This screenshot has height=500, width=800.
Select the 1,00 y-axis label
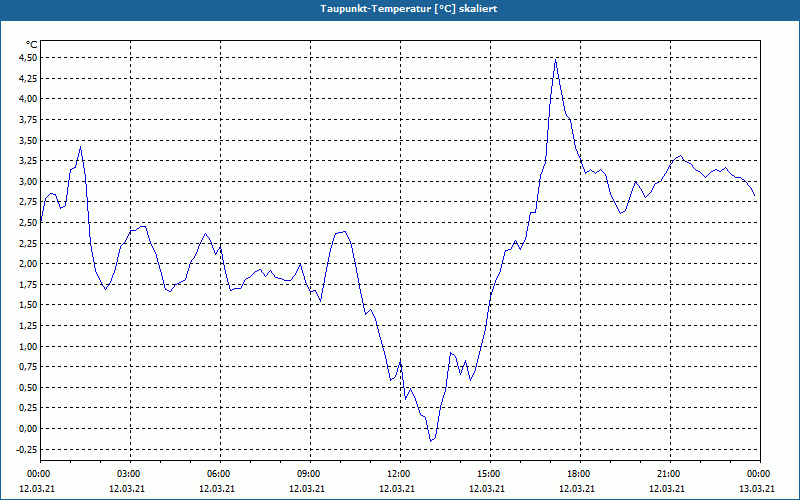point(29,346)
